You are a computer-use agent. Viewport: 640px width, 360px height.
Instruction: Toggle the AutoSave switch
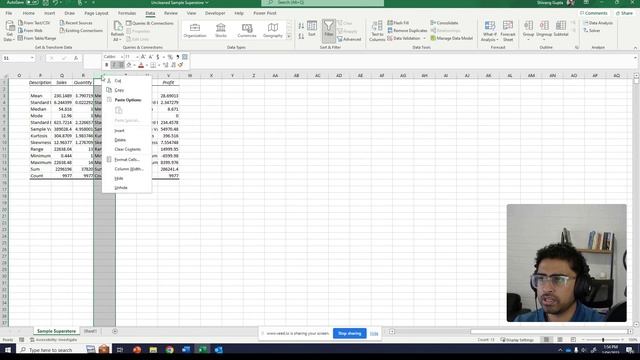tap(32, 3)
